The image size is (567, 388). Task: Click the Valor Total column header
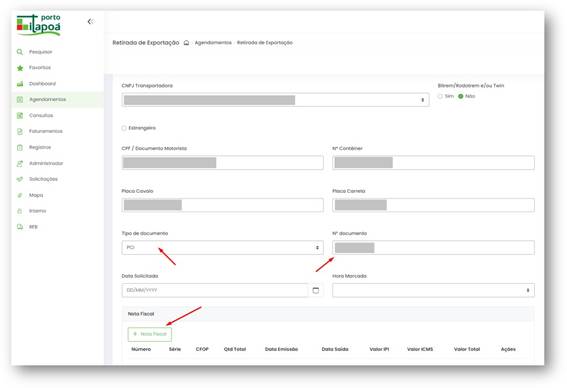467,349
